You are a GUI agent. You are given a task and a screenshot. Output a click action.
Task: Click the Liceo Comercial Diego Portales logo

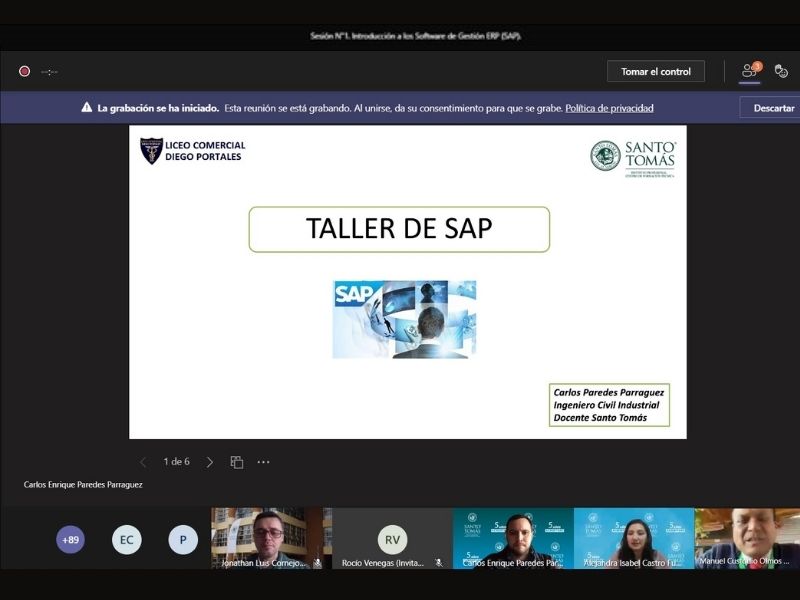point(193,151)
